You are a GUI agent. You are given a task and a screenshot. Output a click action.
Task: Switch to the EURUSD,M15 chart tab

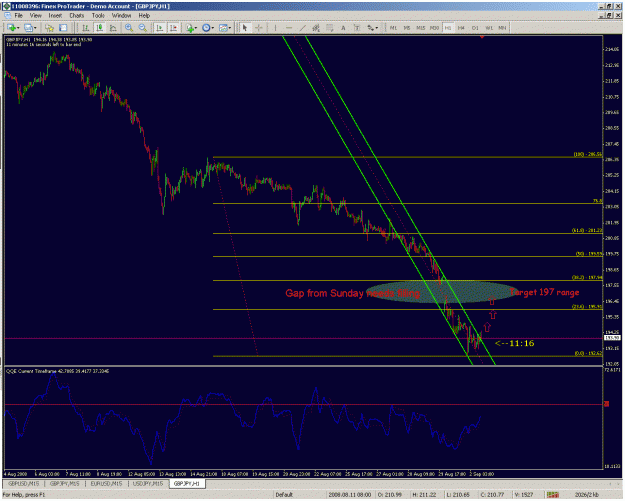click(x=106, y=484)
